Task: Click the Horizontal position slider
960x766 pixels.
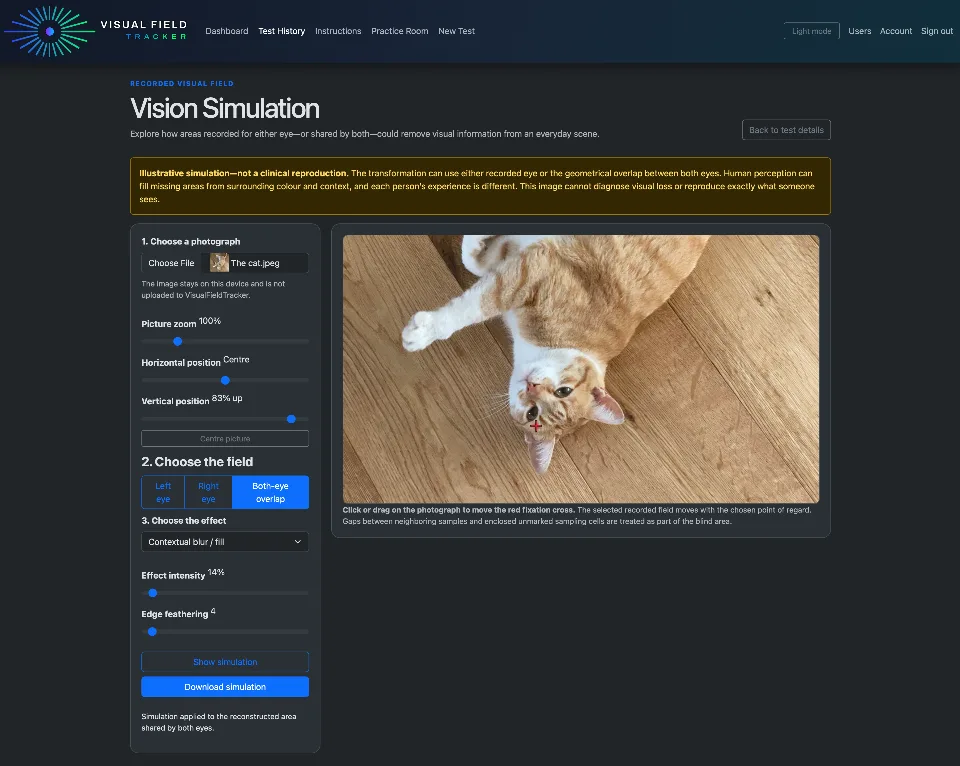Action: point(225,380)
